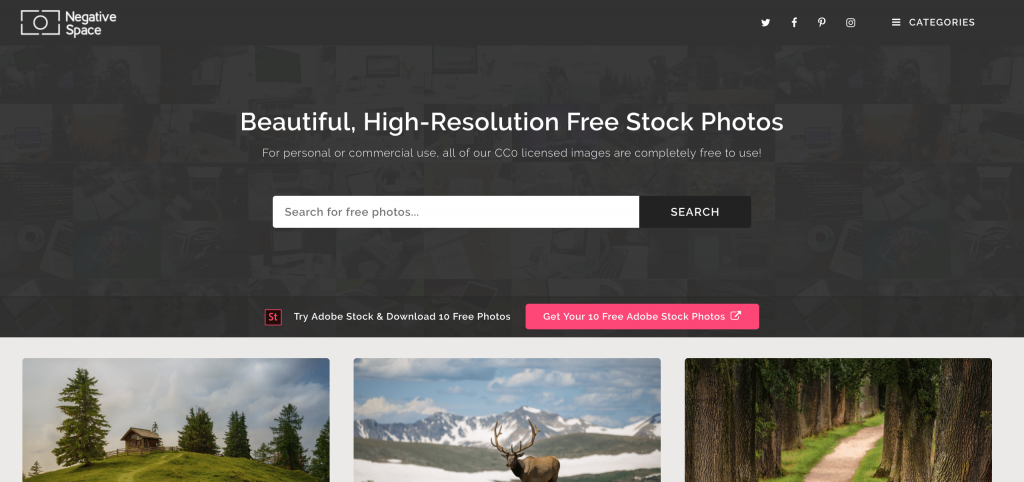Image resolution: width=1024 pixels, height=482 pixels.
Task: Get Your 10 Free Adobe Stock Photos
Action: pos(642,317)
